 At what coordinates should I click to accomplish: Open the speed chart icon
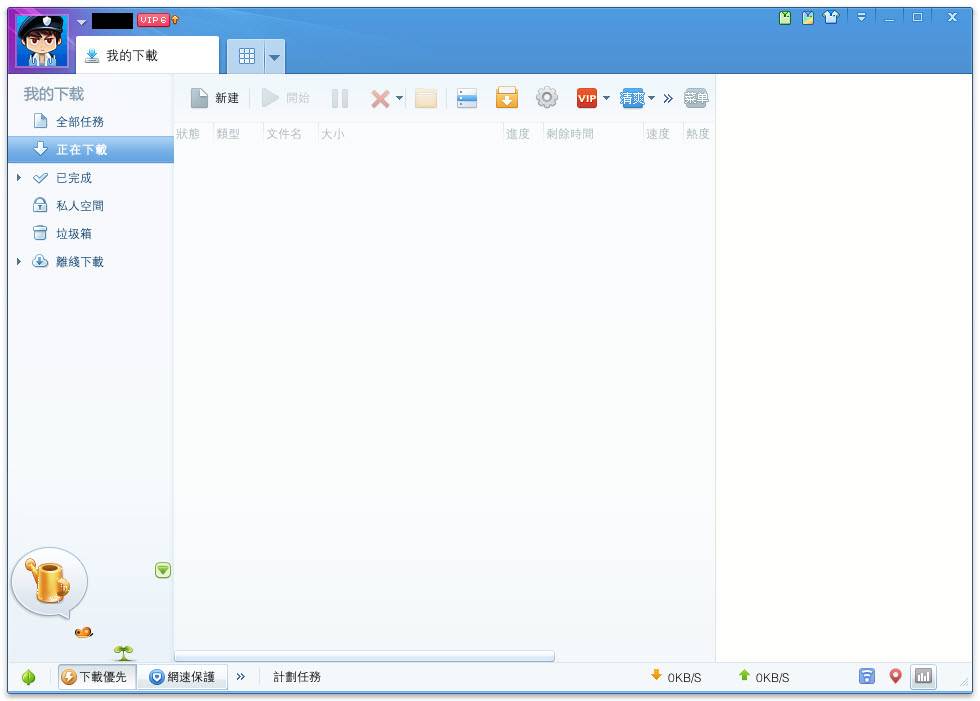tap(924, 676)
